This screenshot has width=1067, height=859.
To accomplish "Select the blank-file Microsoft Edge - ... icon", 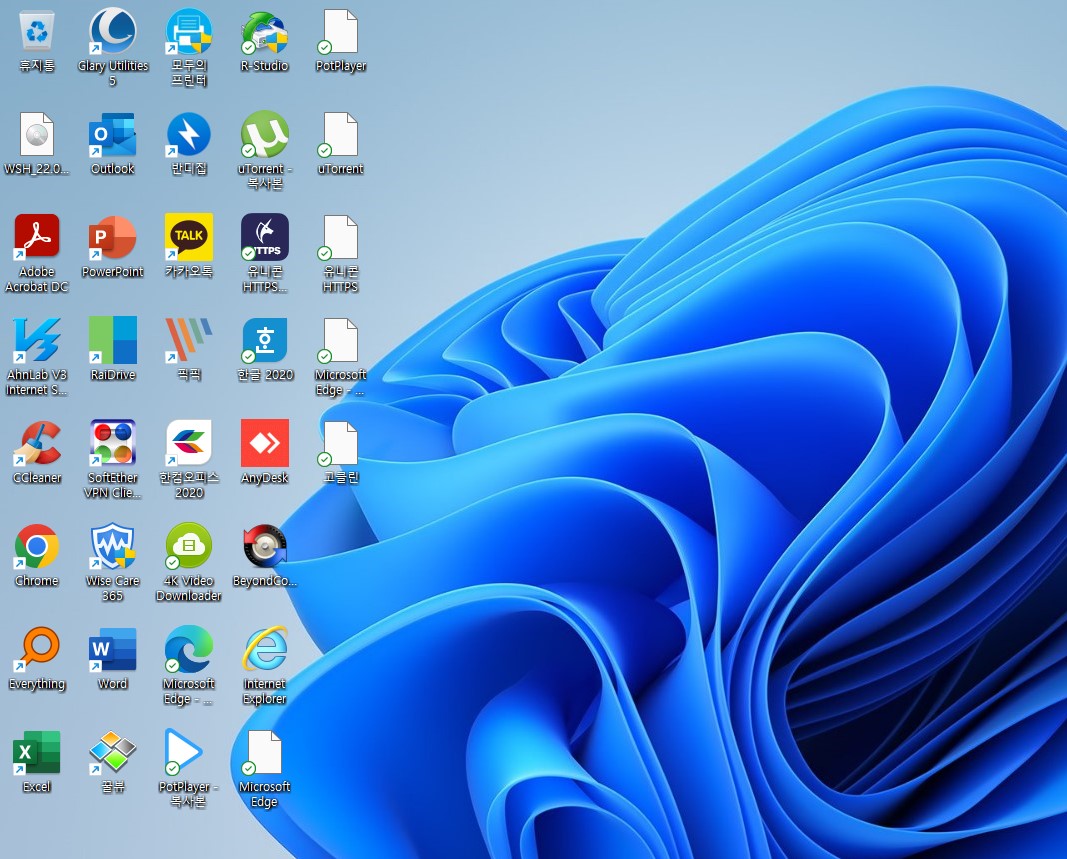I will pyautogui.click(x=340, y=340).
